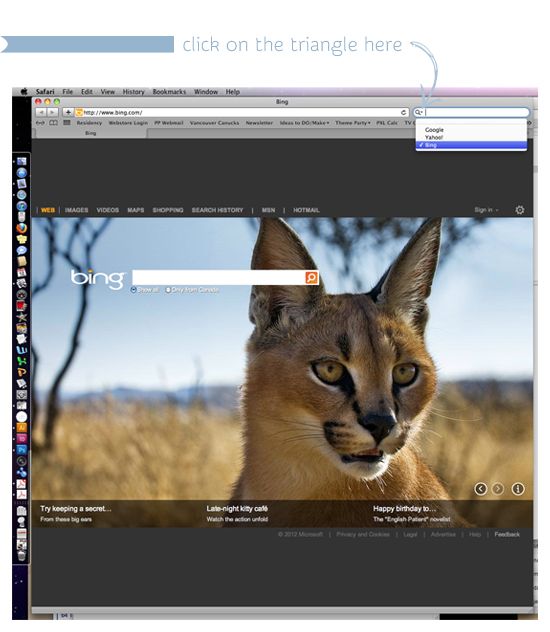Screen dimensions: 550x632
Task: Open the Newsletter bookmark
Action: [259, 123]
